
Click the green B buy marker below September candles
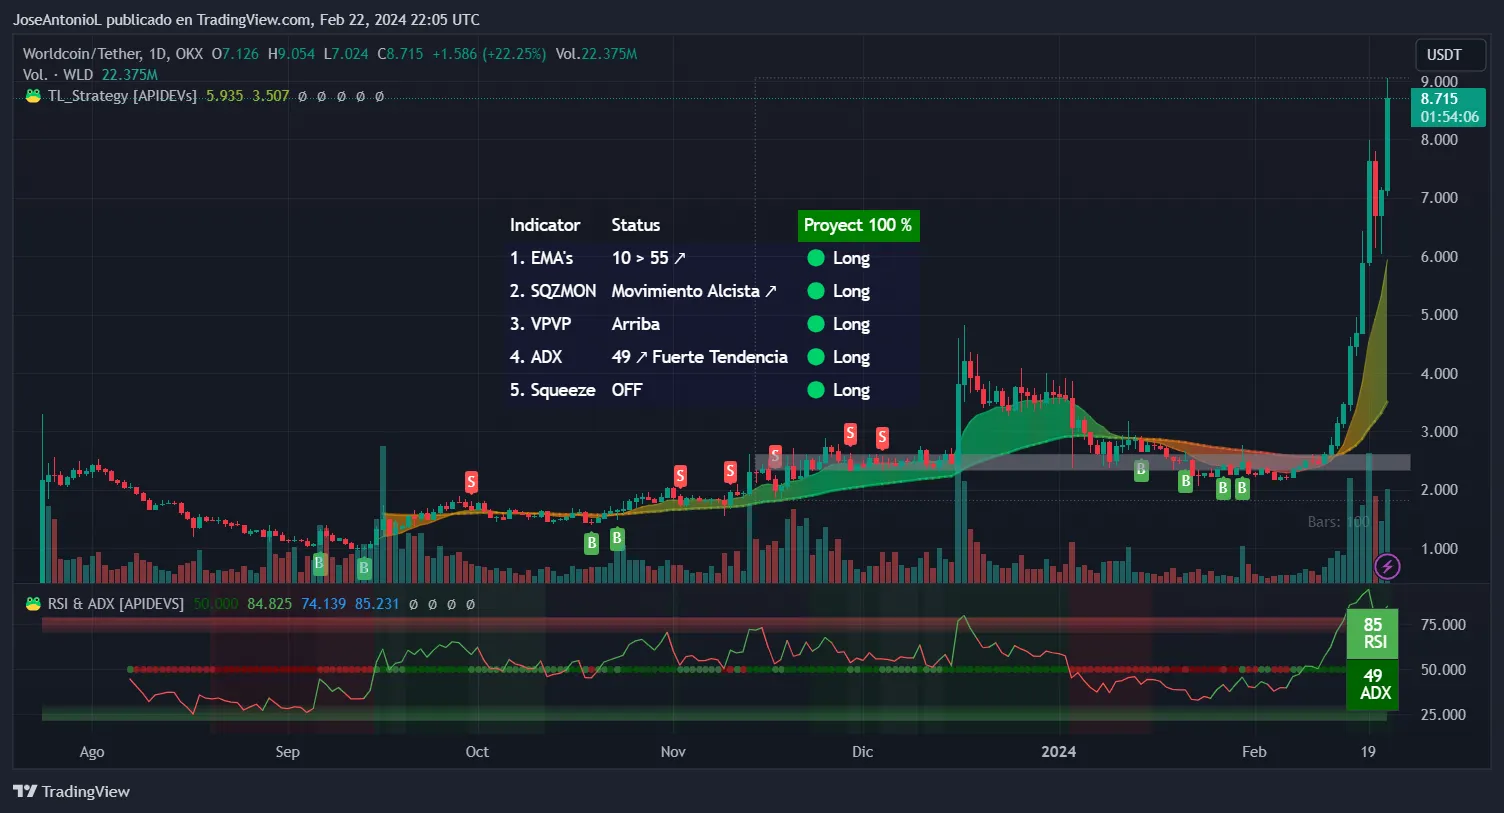pos(318,564)
